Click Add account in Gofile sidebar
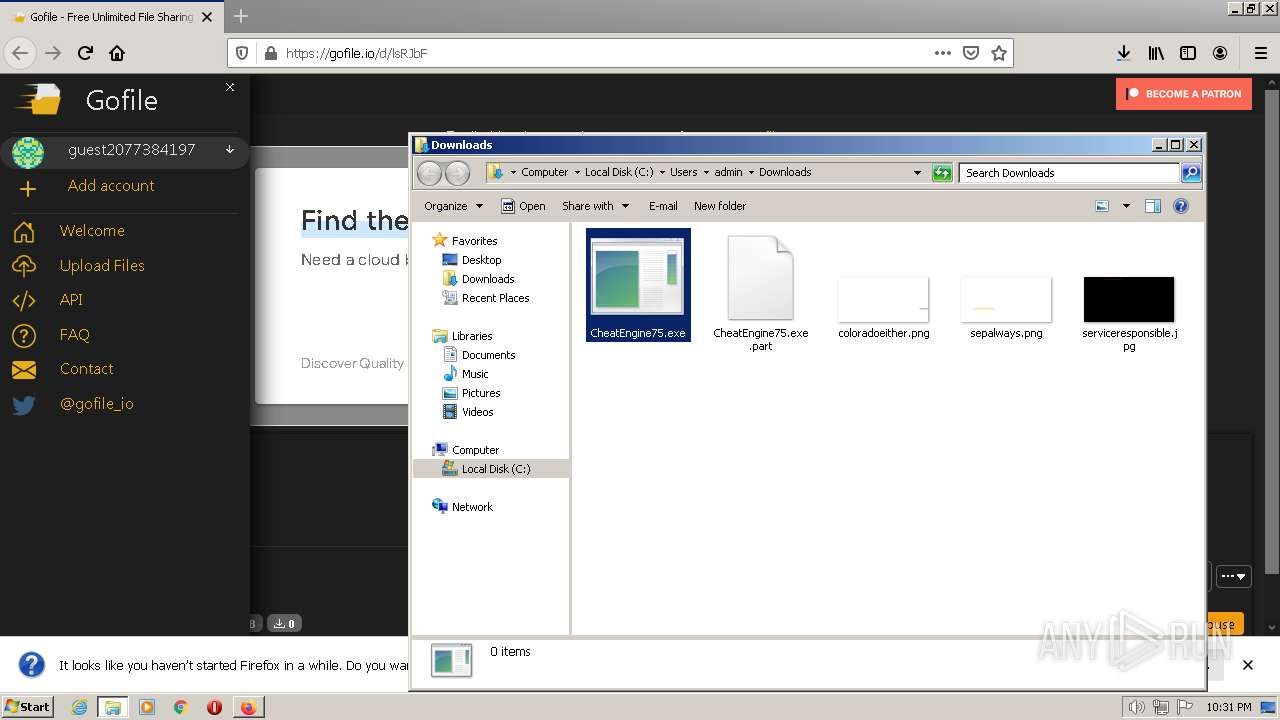This screenshot has width=1280, height=720. coord(111,185)
